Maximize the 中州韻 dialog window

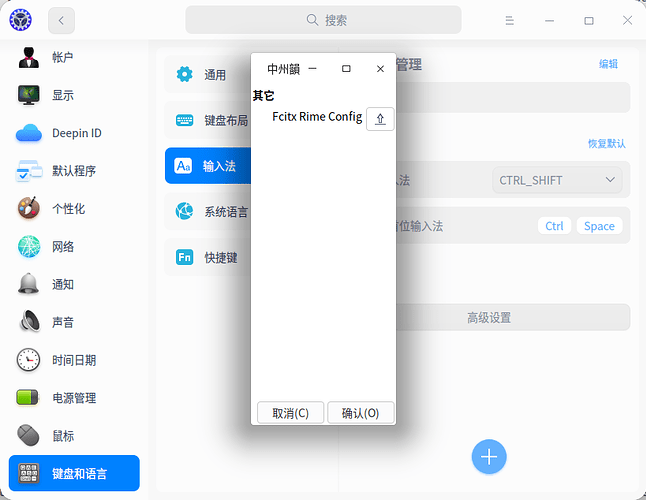[346, 69]
